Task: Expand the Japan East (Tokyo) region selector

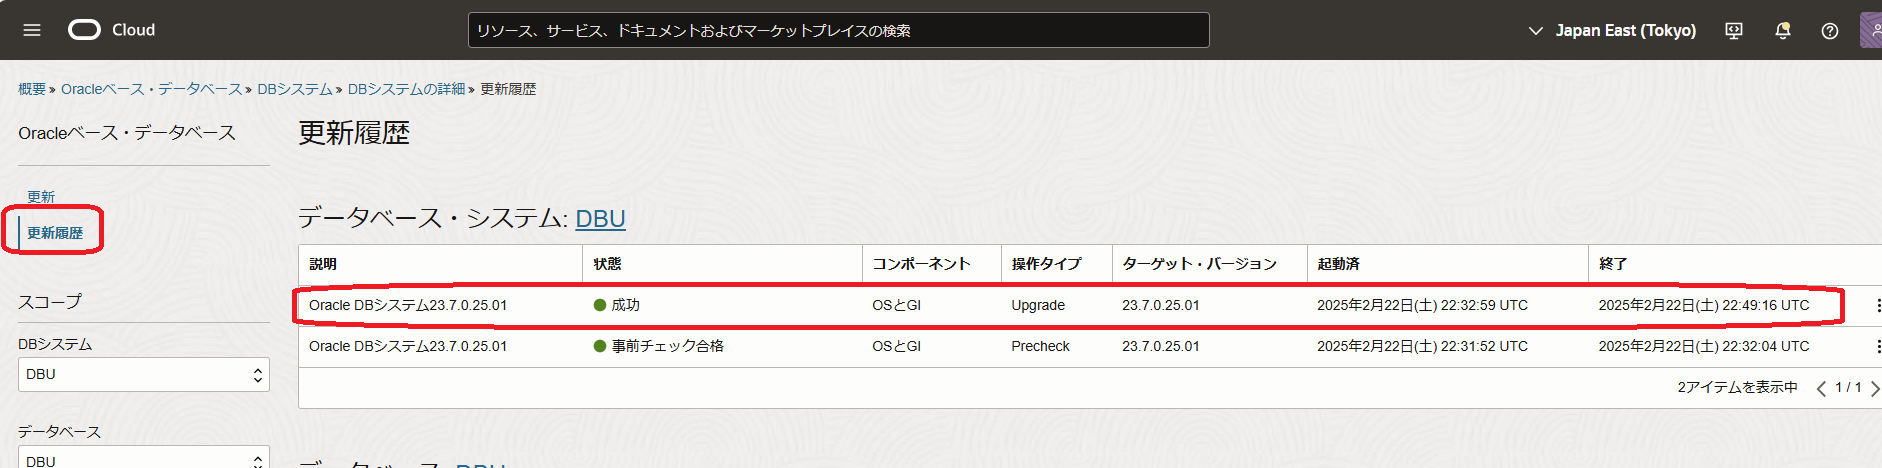Action: (1612, 31)
